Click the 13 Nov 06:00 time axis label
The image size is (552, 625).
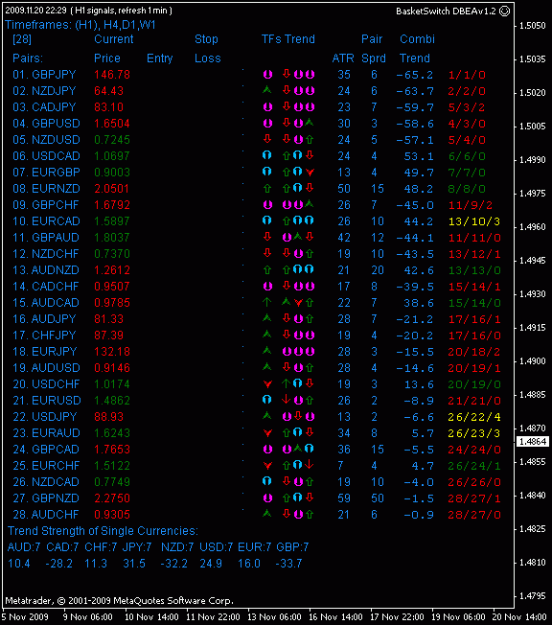click(274, 617)
